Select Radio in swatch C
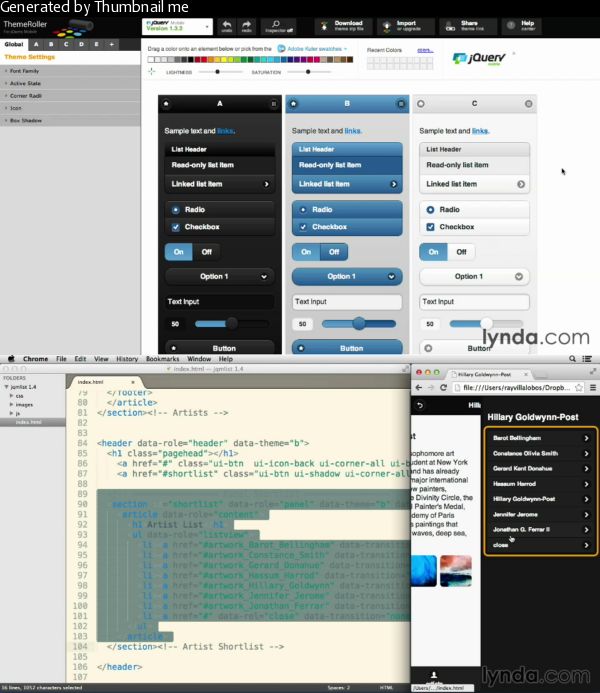600x693 pixels. pos(475,209)
